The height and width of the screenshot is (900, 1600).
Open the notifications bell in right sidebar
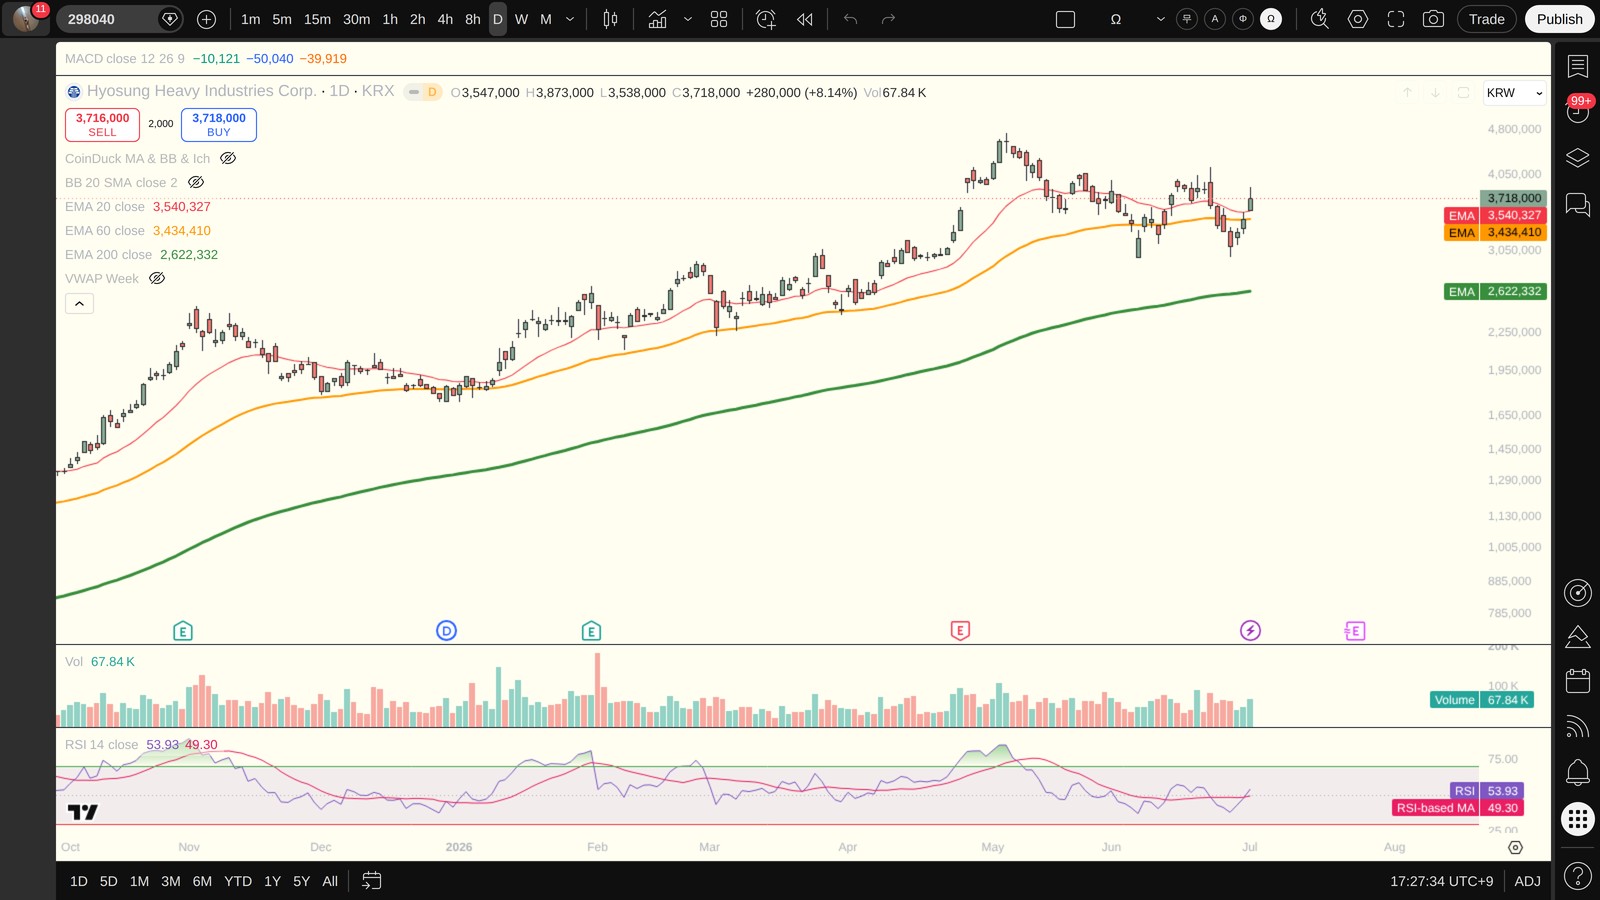click(1578, 772)
